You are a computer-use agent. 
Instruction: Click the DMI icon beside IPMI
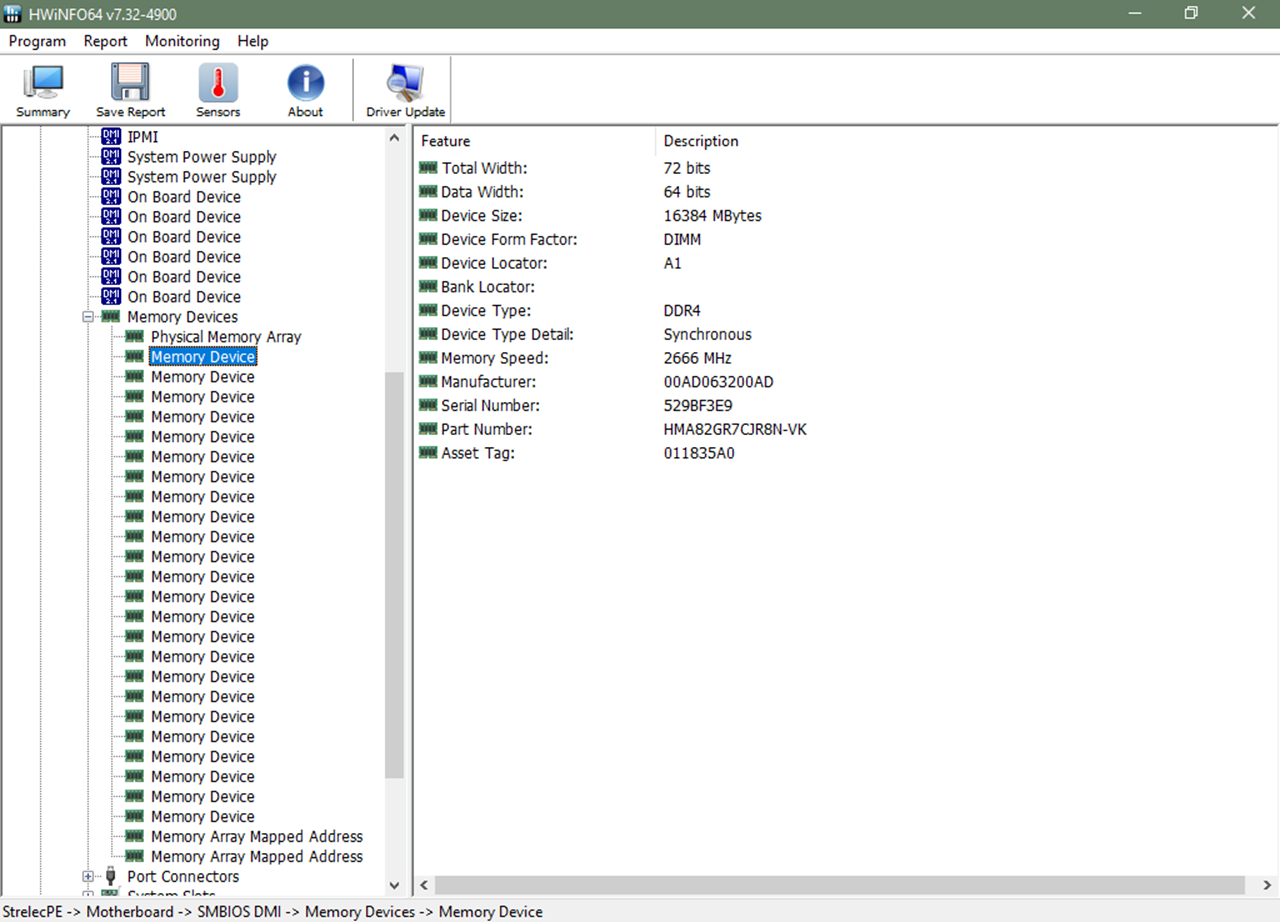(x=111, y=137)
